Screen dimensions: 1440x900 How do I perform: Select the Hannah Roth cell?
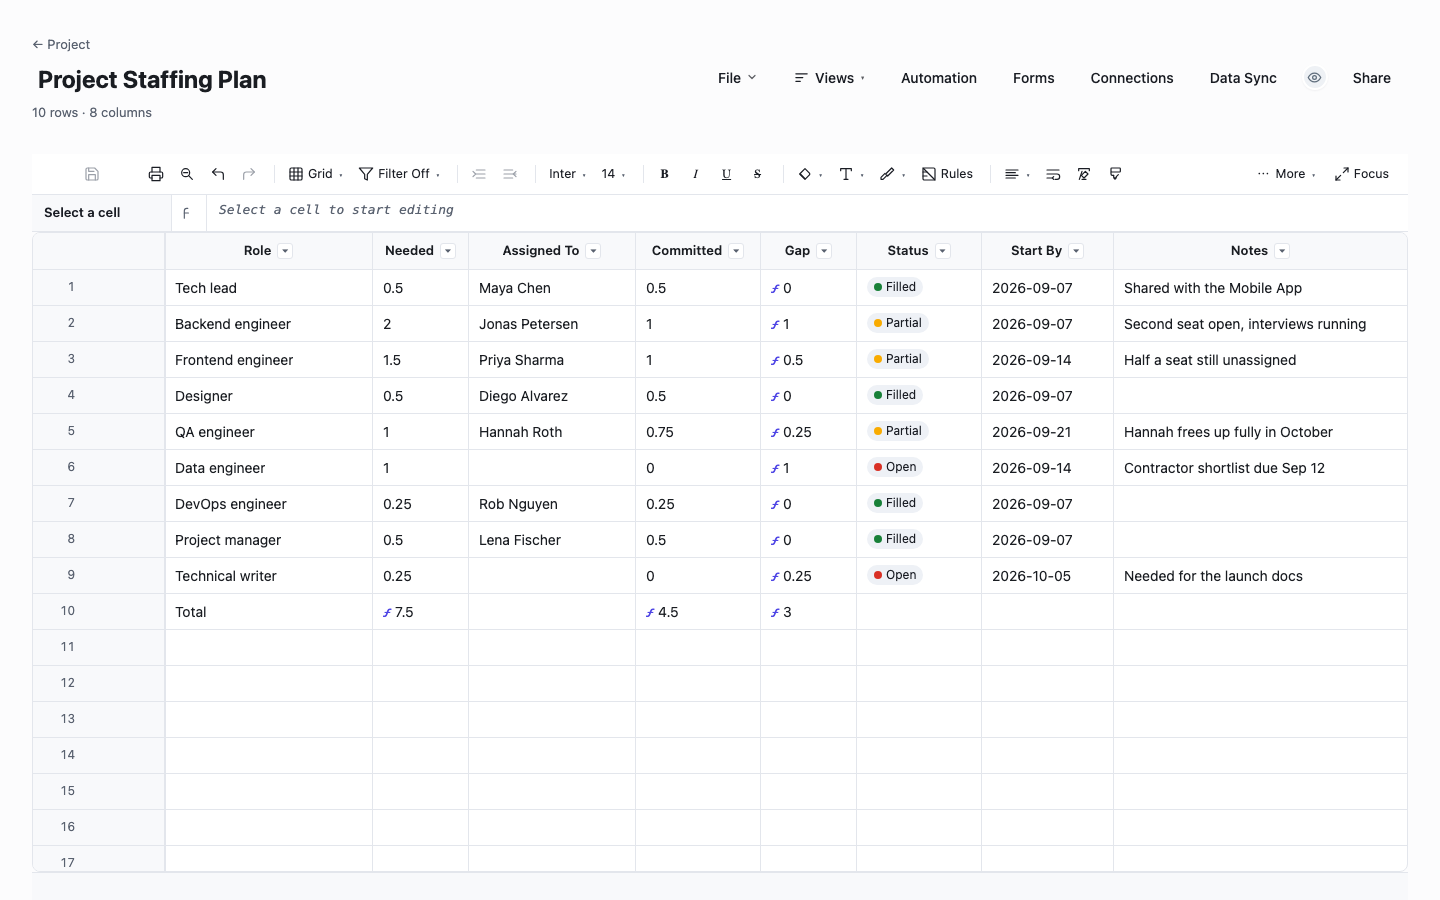552,432
